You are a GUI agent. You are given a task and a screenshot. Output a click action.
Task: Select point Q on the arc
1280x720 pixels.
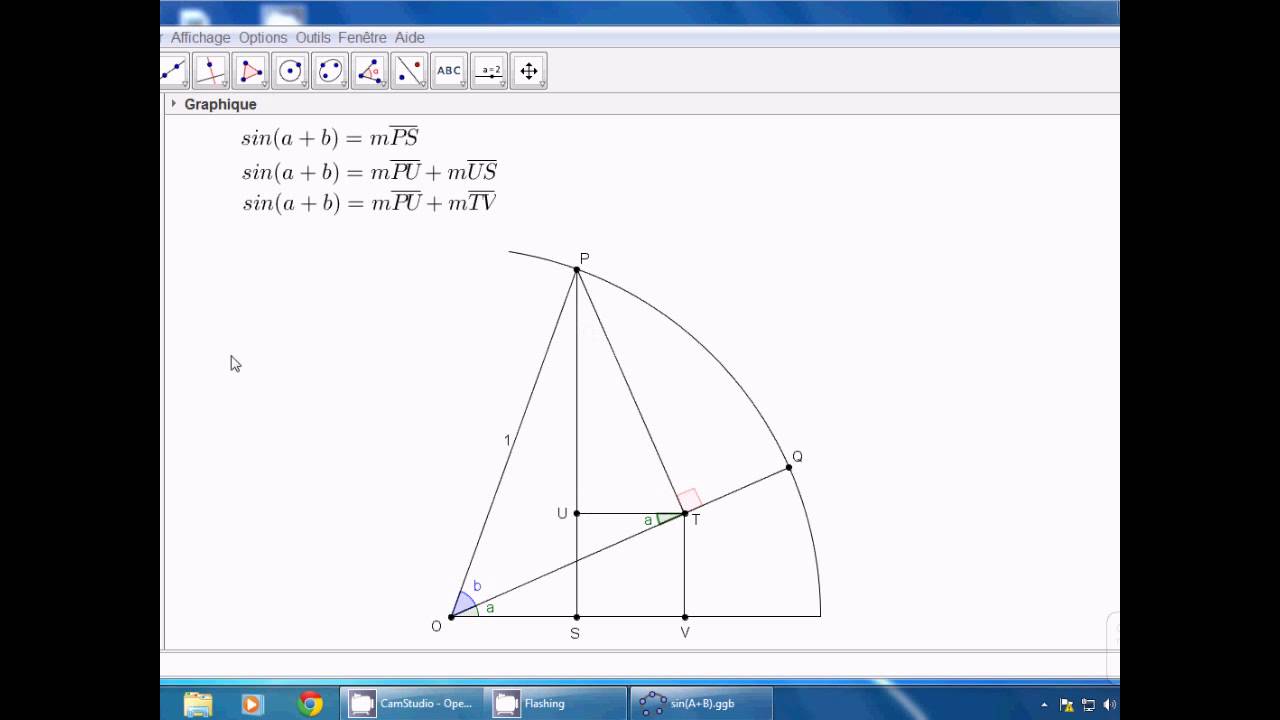789,467
